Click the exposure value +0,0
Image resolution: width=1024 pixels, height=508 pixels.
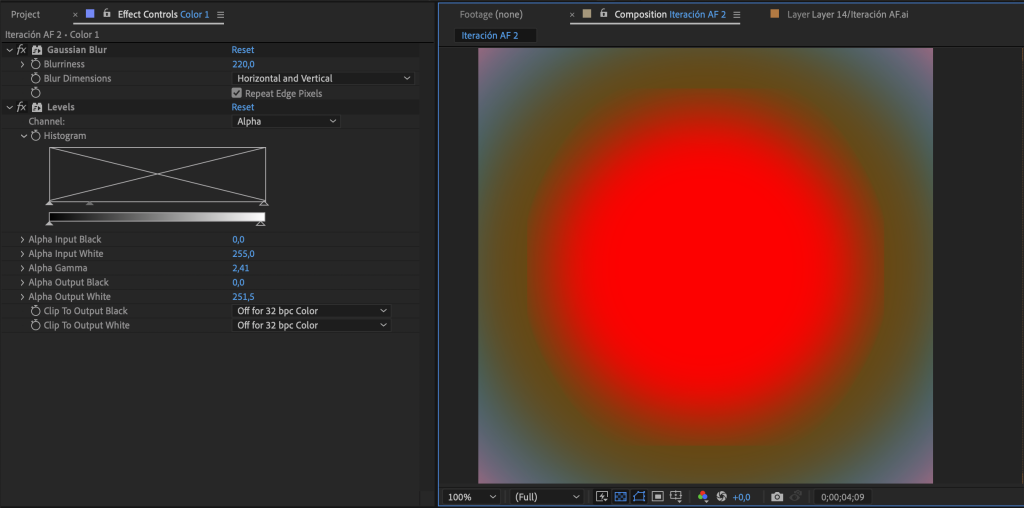(741, 498)
